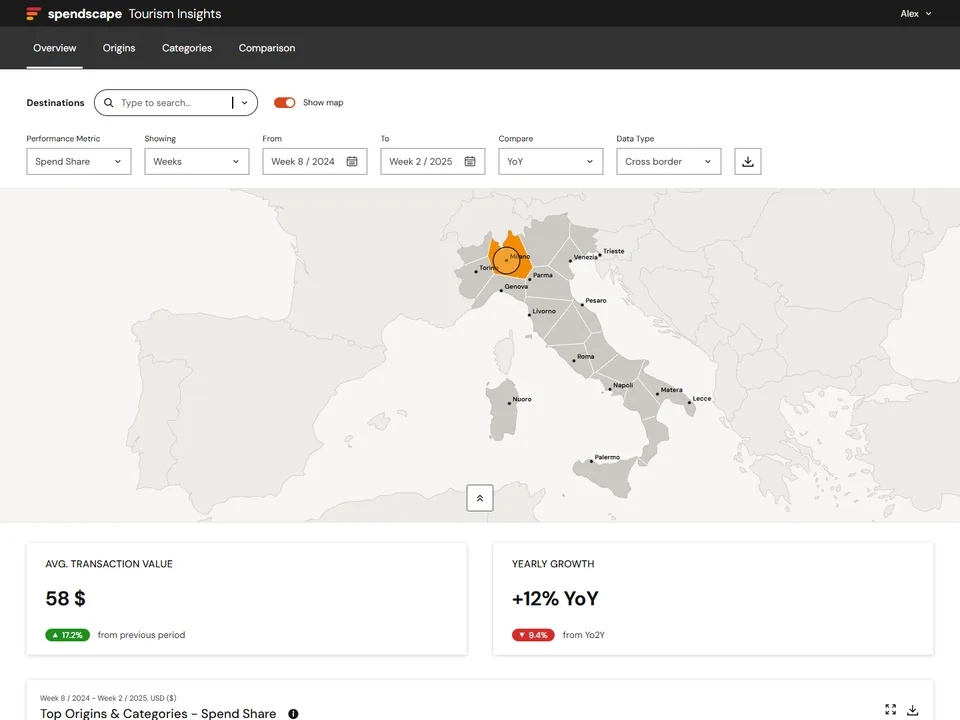Click the YEARLY GROWTH heading
This screenshot has width=960, height=720.
point(553,564)
